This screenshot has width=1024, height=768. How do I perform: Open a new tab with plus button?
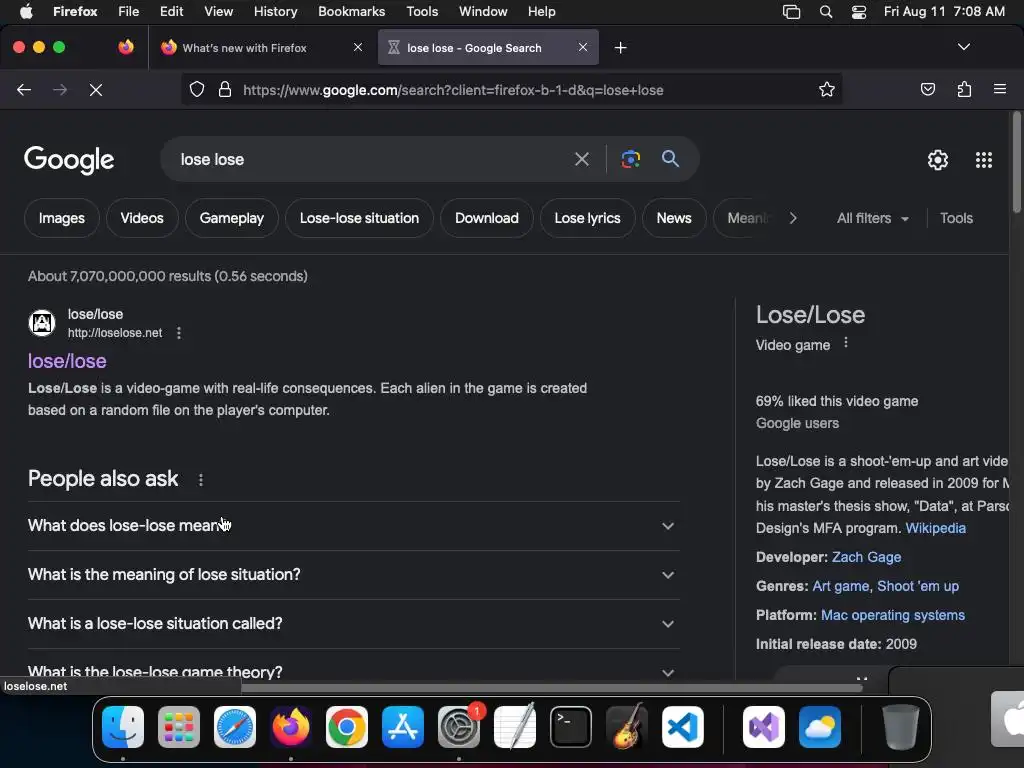pyautogui.click(x=620, y=48)
